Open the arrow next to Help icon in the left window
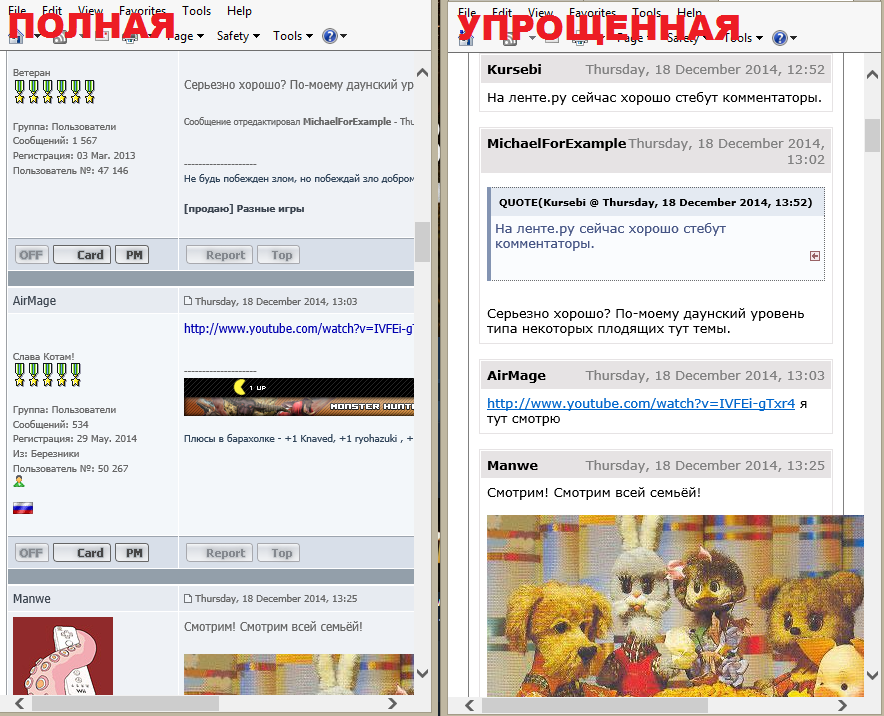 [343, 37]
